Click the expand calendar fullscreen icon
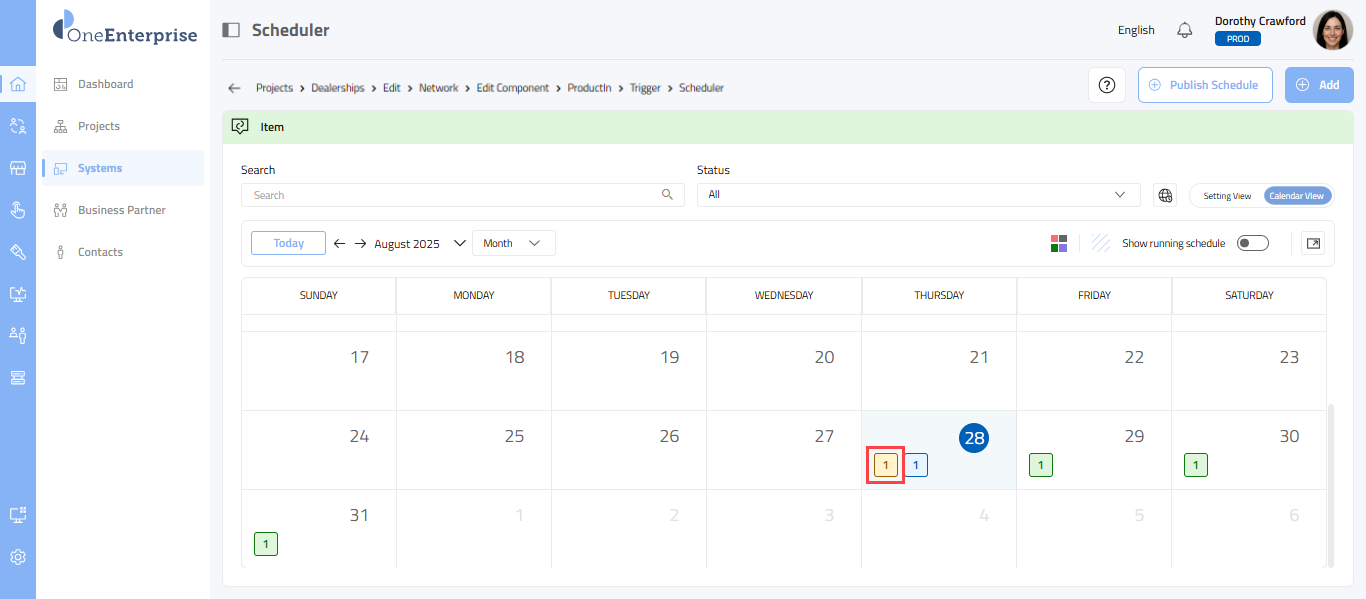Viewport: 1366px width, 599px height. [1313, 243]
